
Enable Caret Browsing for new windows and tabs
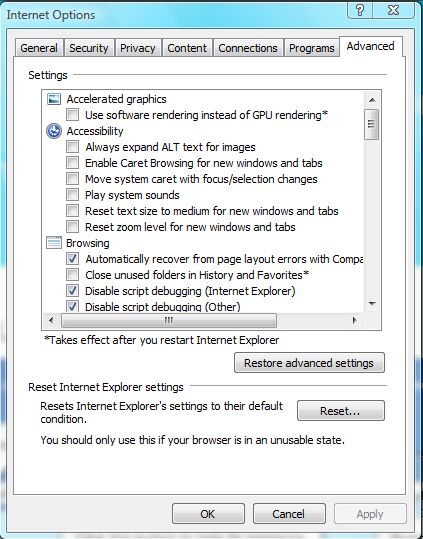click(x=73, y=163)
